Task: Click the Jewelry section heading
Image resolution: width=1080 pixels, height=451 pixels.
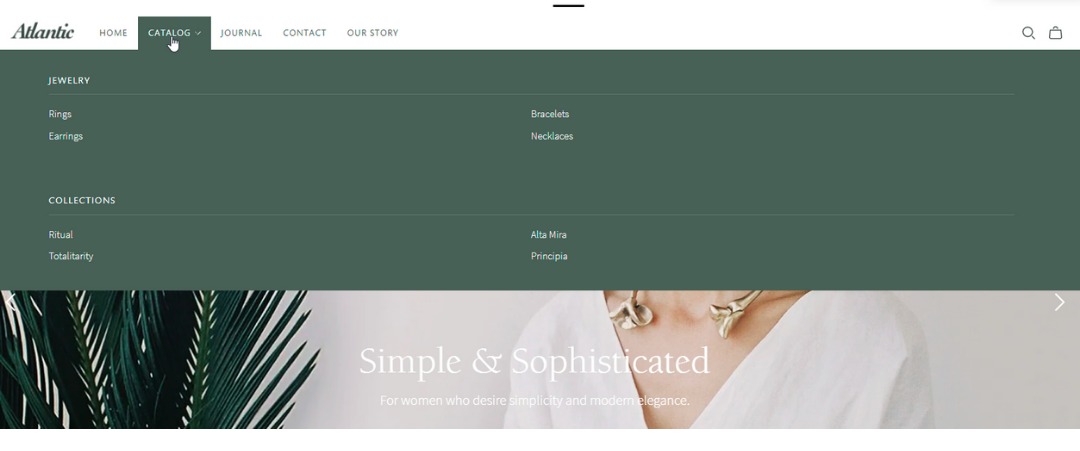Action: [69, 81]
